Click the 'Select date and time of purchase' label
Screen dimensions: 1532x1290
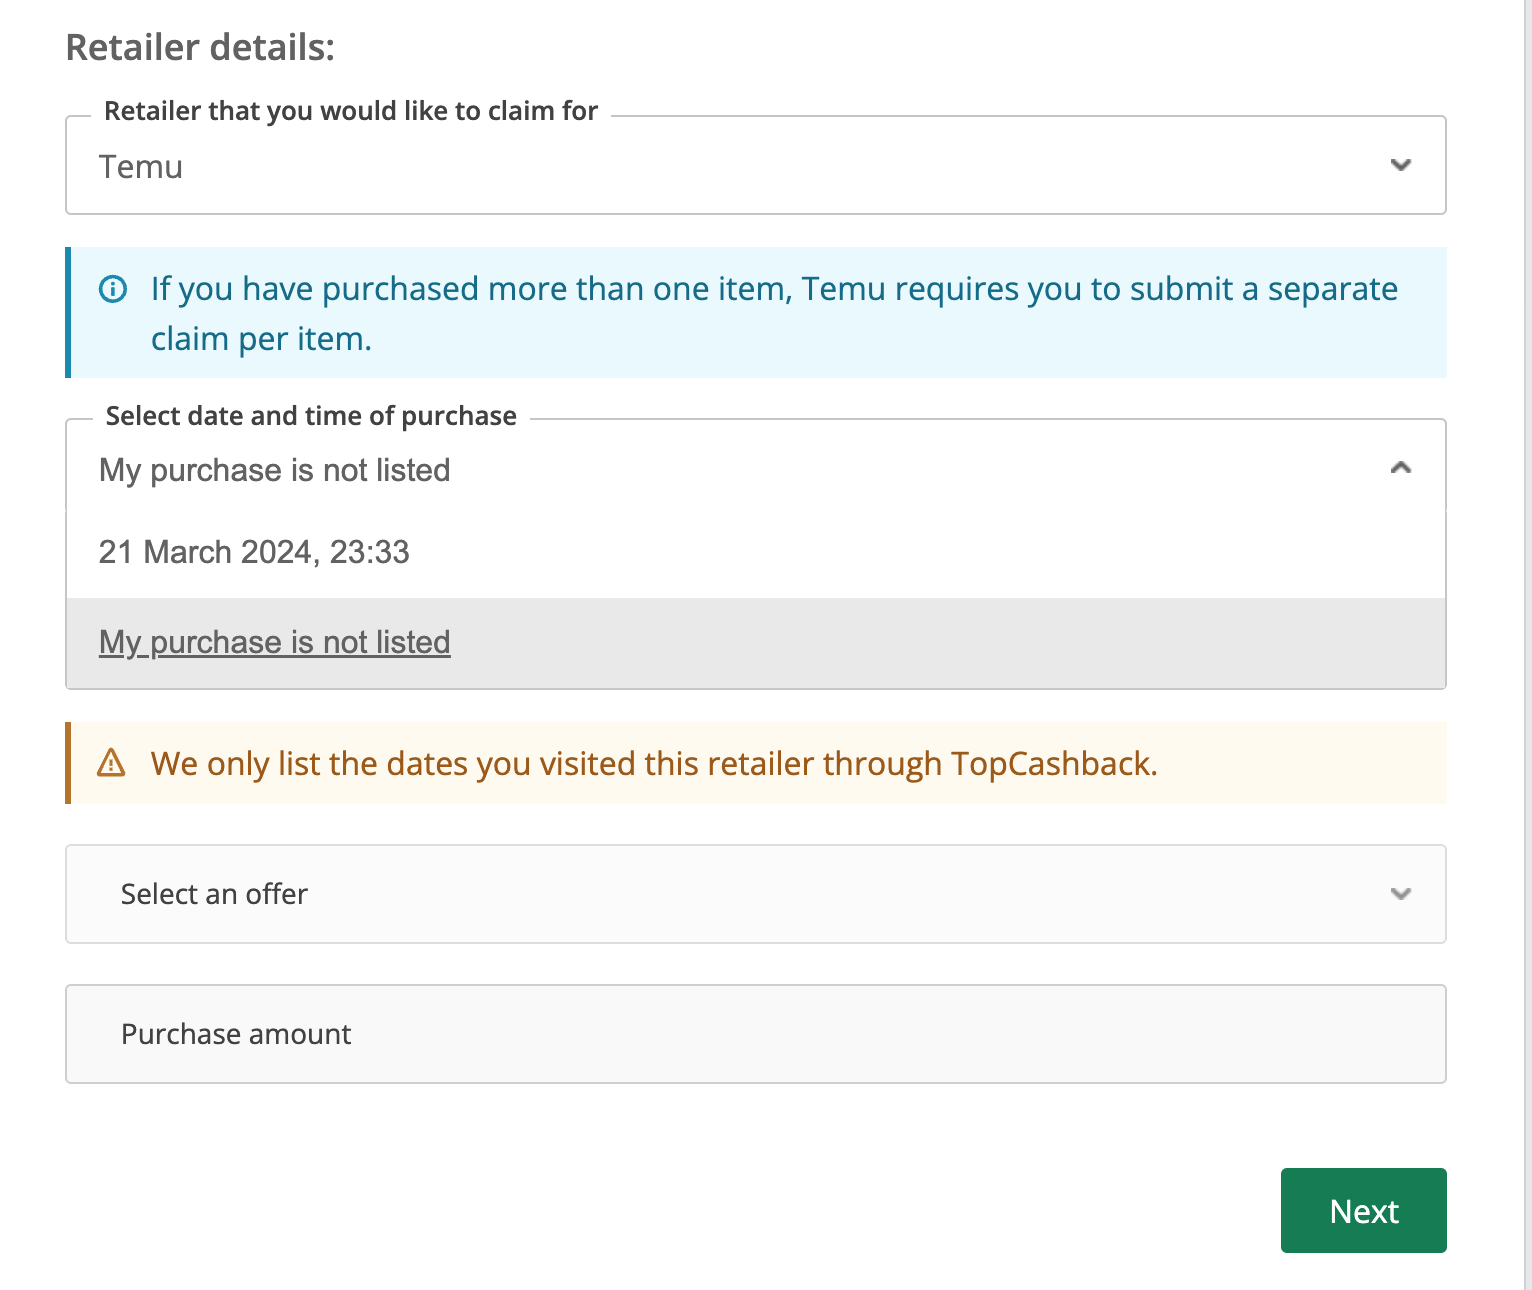pyautogui.click(x=311, y=416)
